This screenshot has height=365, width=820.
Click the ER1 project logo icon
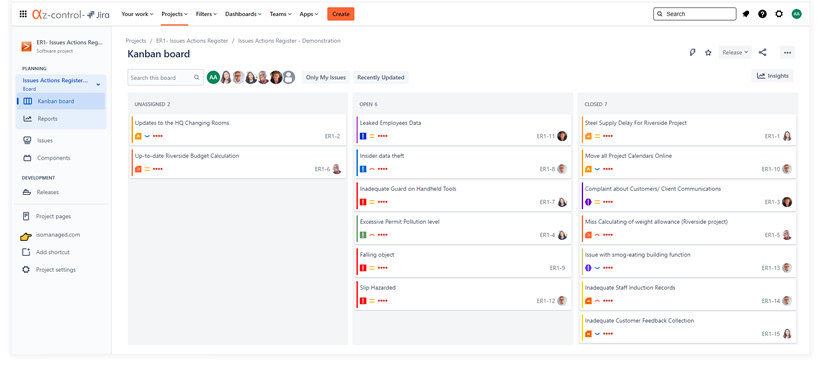click(x=26, y=46)
